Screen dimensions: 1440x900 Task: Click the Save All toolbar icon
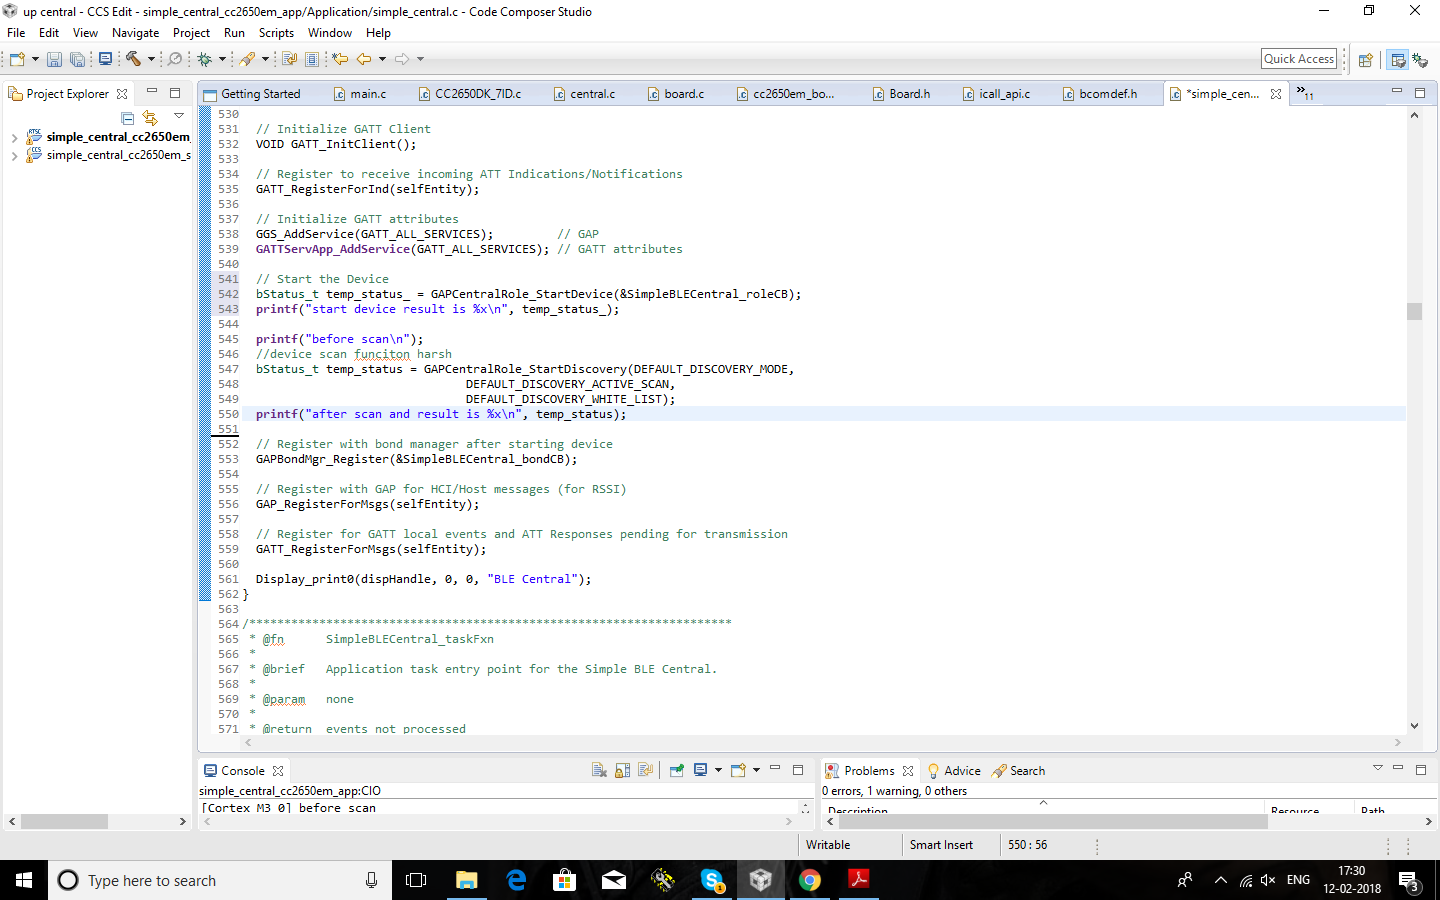(77, 59)
